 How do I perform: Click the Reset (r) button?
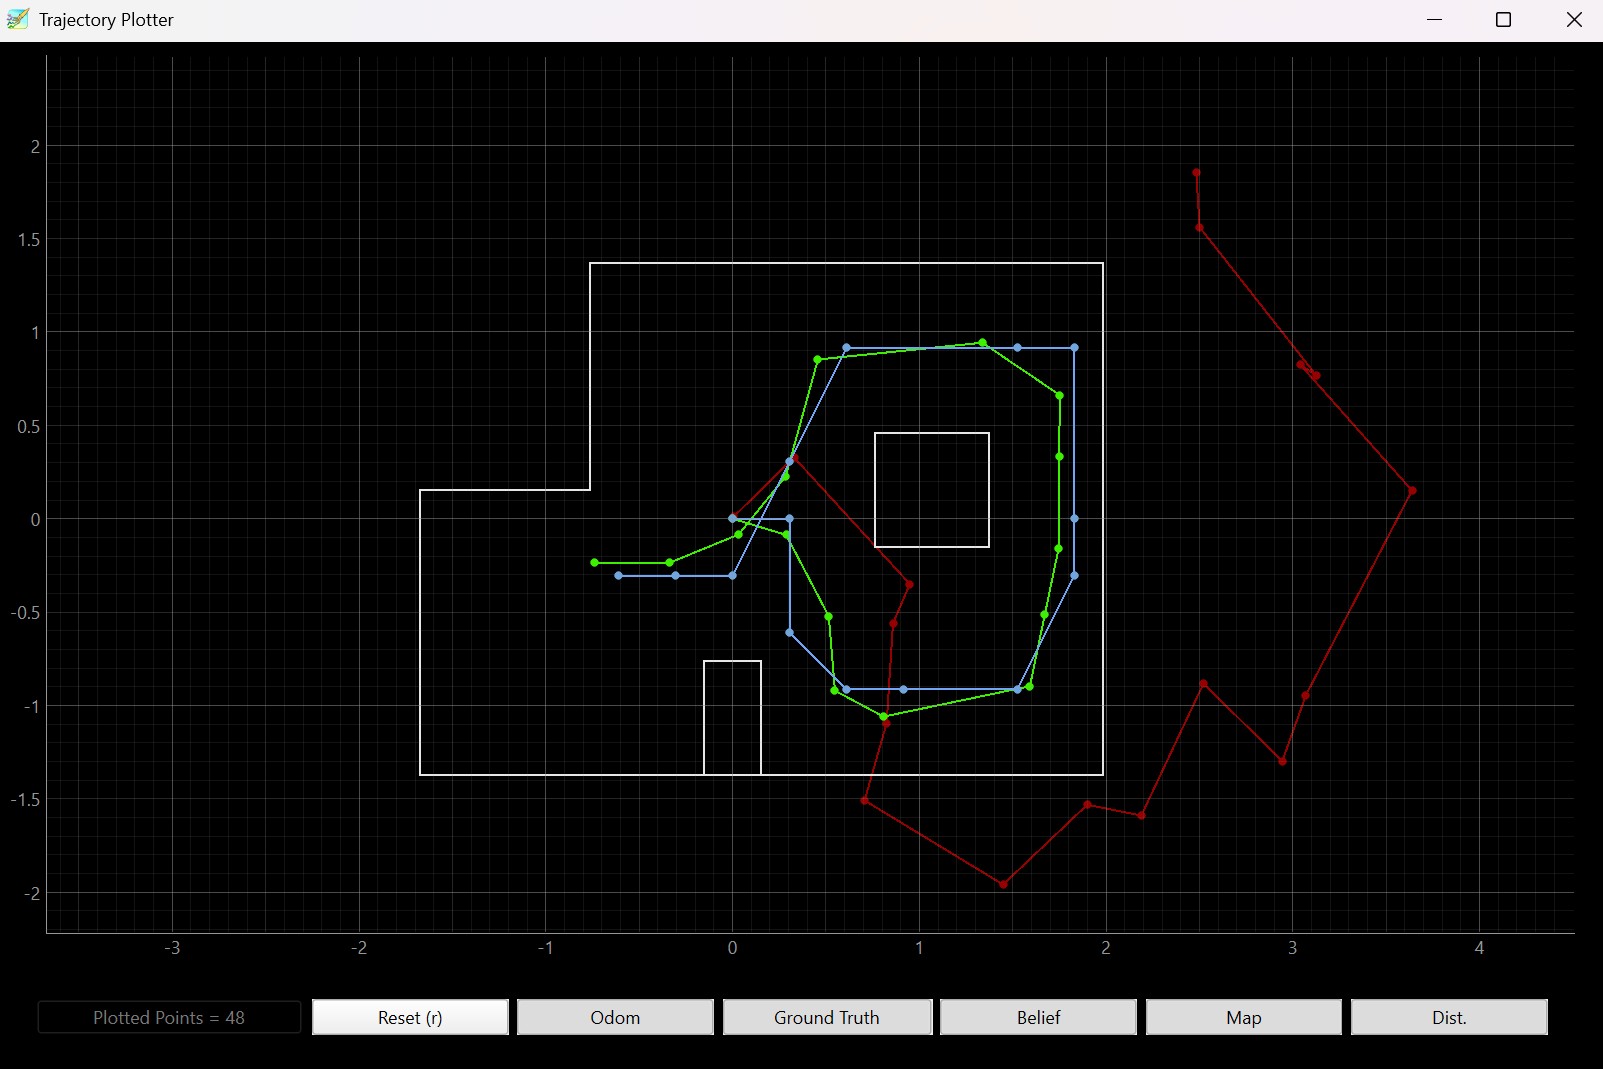tap(410, 1017)
